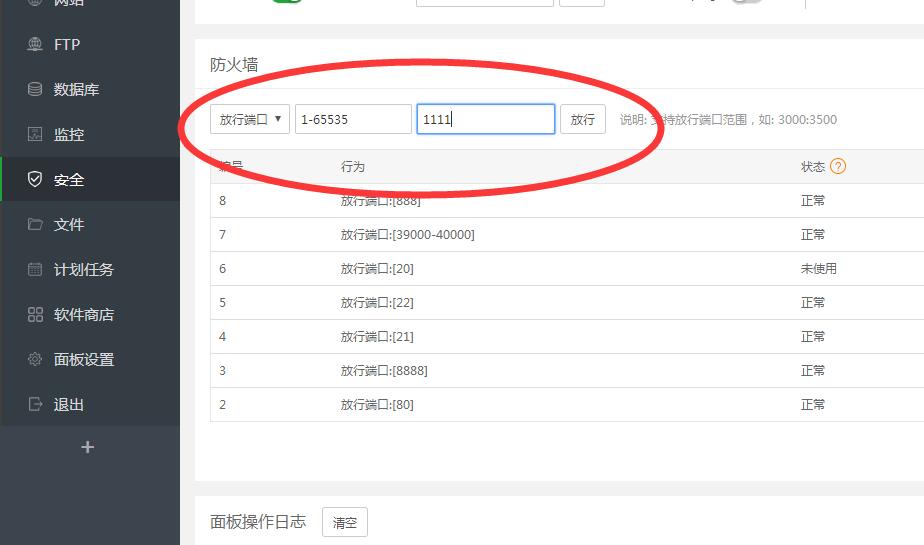Open the 数据库 database icon in sidebar

35,89
